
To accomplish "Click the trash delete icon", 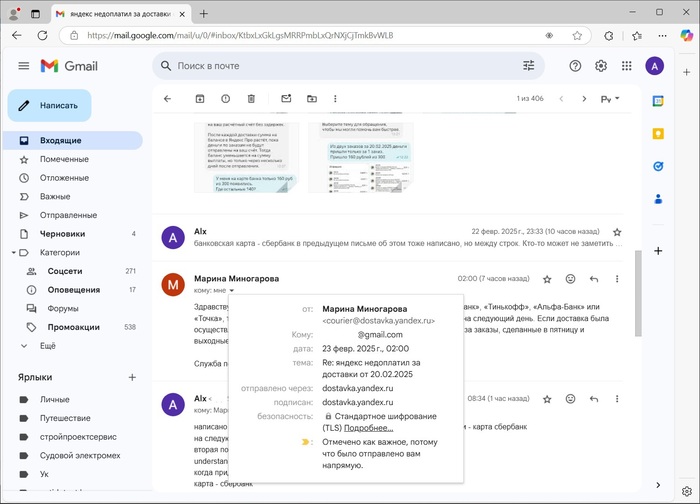I will pos(251,99).
